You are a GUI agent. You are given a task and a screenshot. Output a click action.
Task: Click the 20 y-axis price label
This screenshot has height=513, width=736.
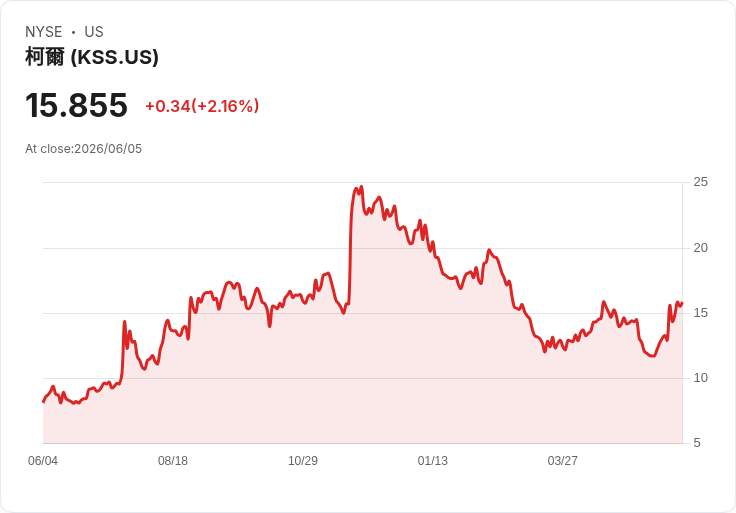pos(700,248)
